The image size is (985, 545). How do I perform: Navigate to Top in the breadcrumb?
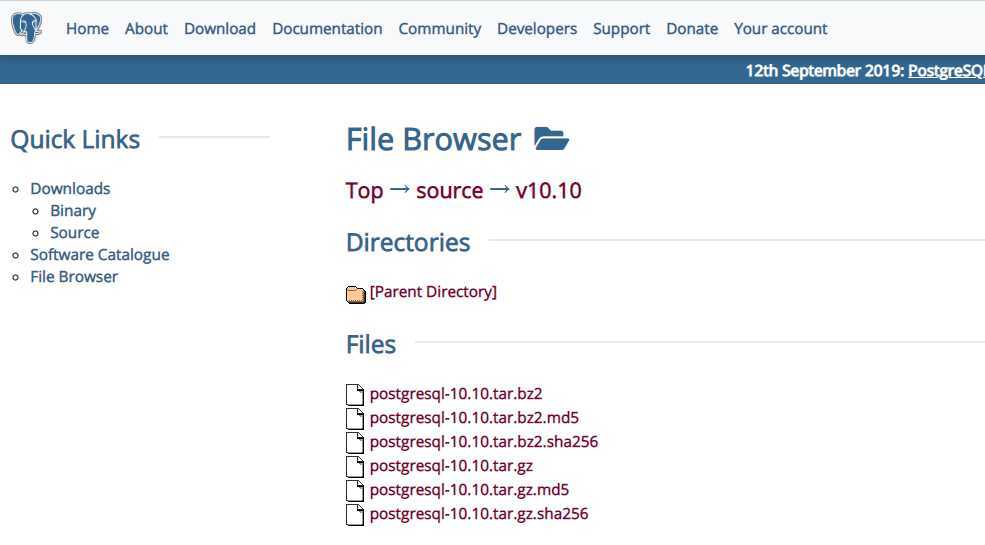364,191
